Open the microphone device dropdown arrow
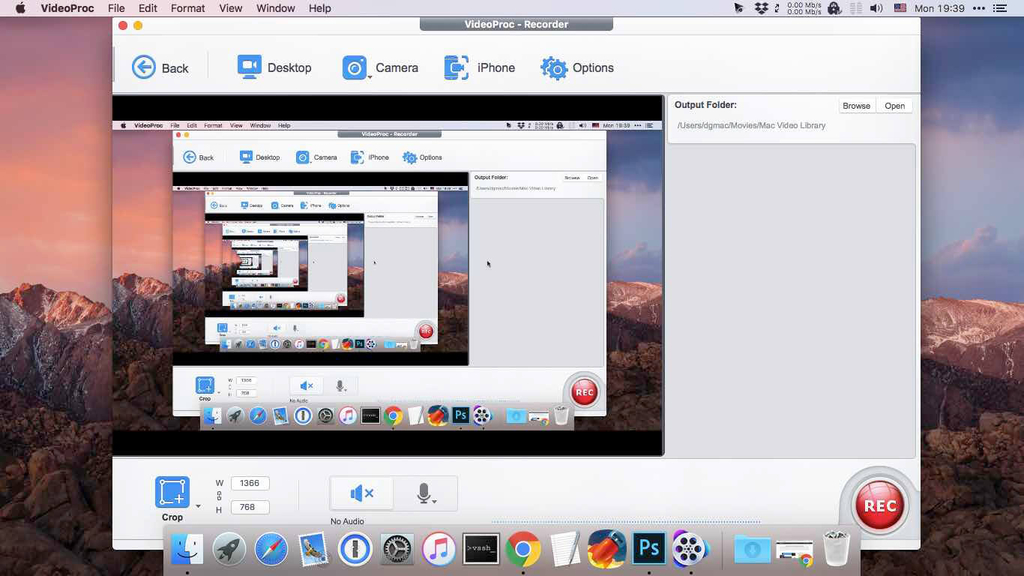Screen dimensions: 1024x576 [x=435, y=501]
